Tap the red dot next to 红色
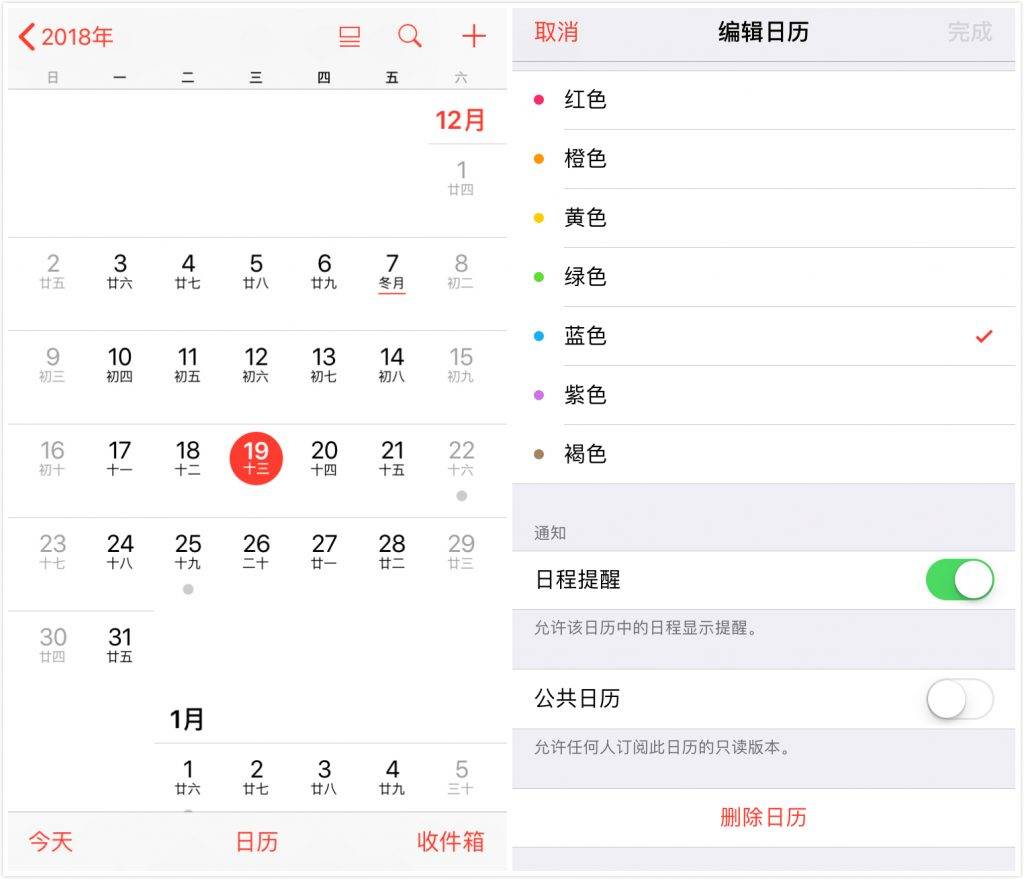The image size is (1024, 879). [x=540, y=99]
